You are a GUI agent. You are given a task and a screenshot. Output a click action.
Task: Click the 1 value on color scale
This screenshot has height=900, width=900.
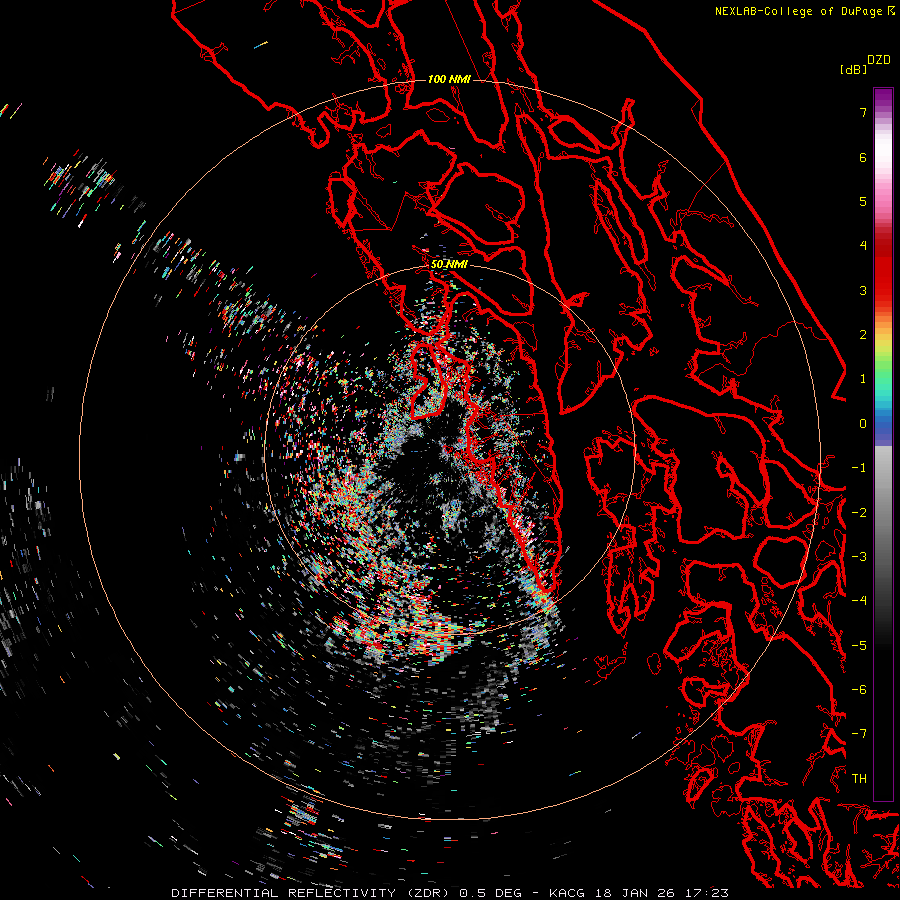point(863,379)
